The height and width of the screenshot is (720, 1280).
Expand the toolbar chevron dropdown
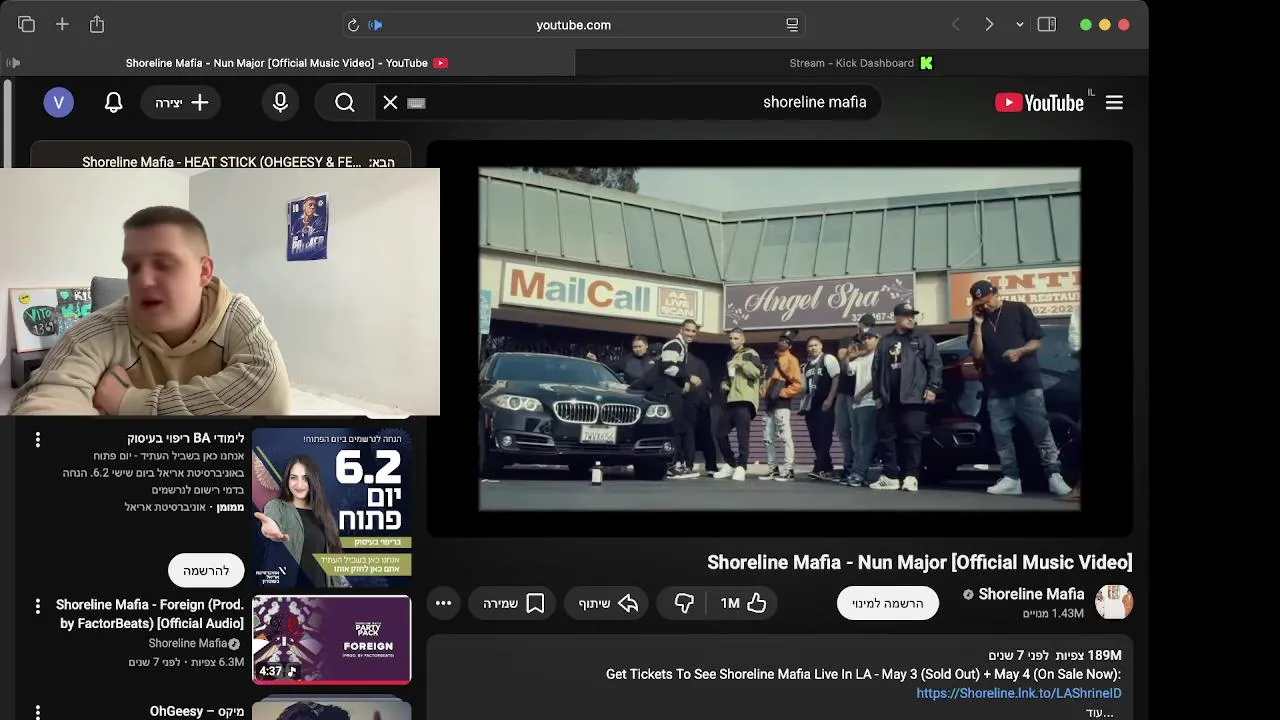[1019, 25]
